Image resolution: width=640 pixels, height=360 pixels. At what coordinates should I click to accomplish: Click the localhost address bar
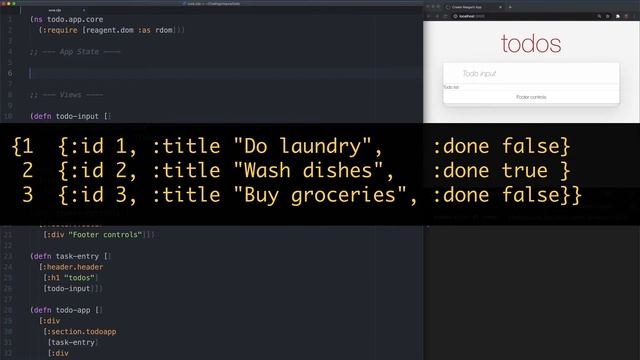coord(522,16)
